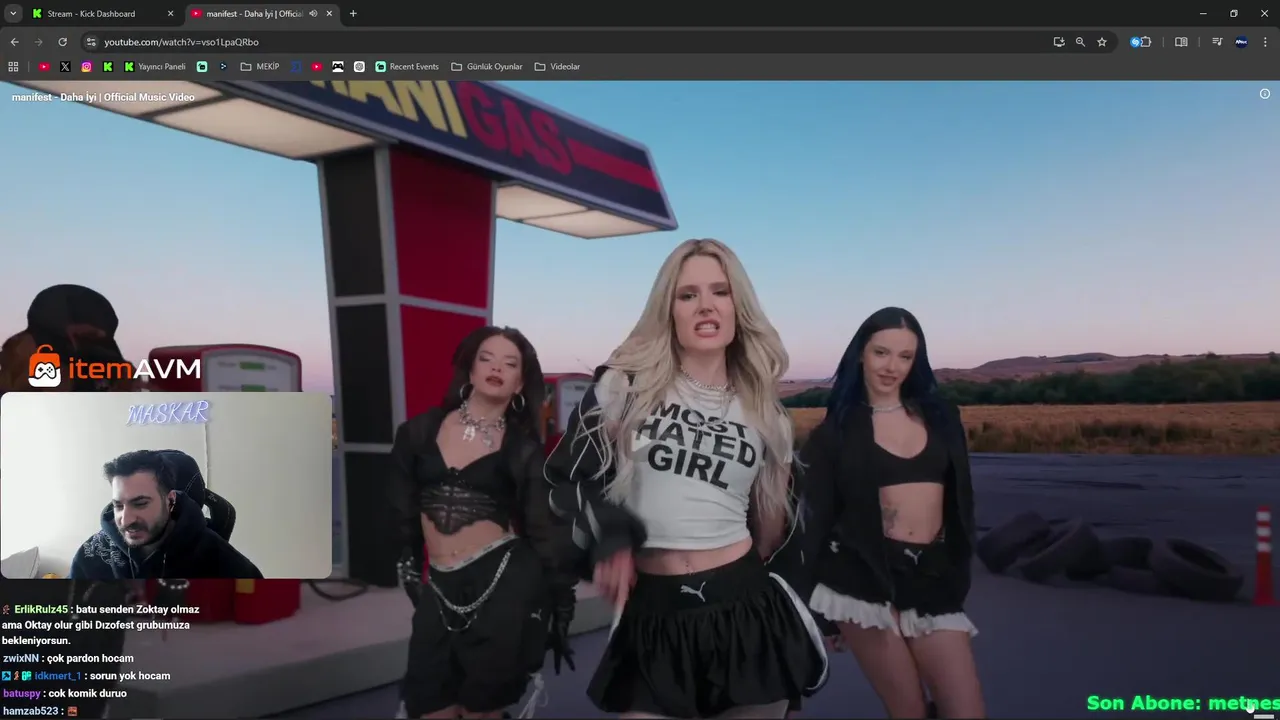1280x720 pixels.
Task: Open the teal-icon bookmark after Yayıncı Paneli
Action: [202, 66]
